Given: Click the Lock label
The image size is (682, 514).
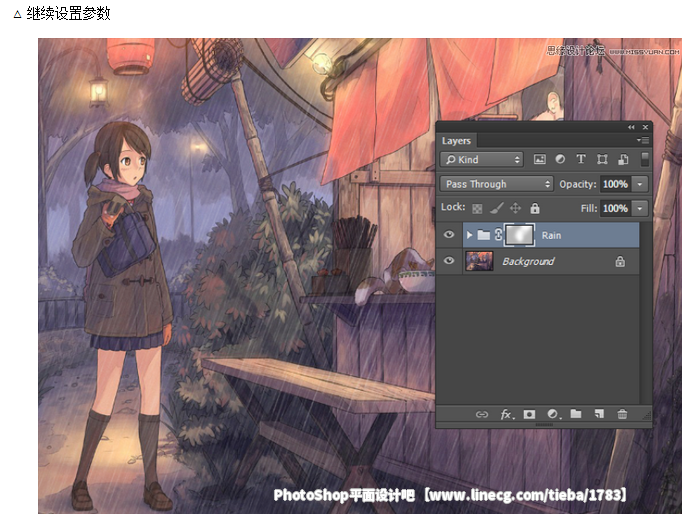Looking at the screenshot, I should coord(453,207).
